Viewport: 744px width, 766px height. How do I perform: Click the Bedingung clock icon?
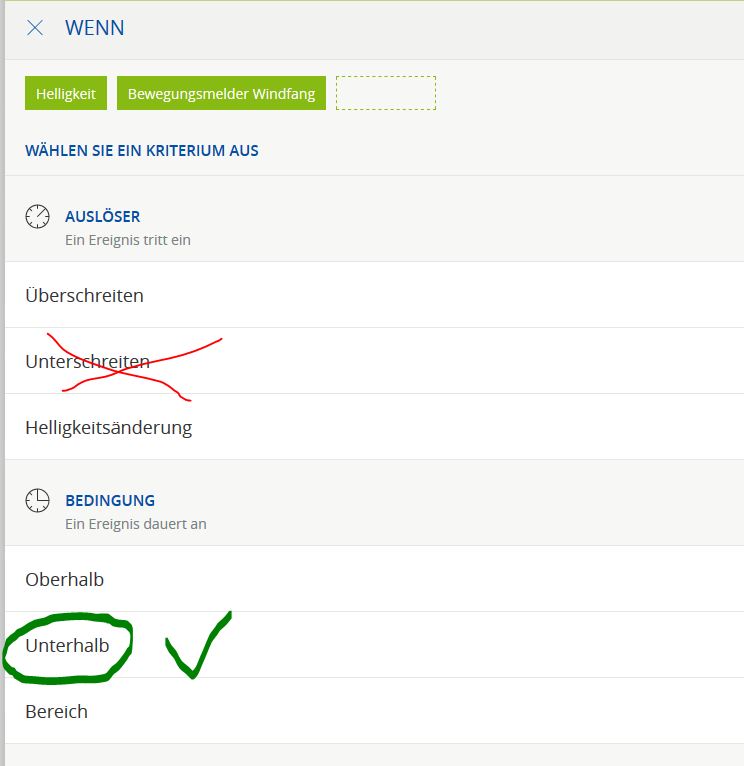(37, 501)
